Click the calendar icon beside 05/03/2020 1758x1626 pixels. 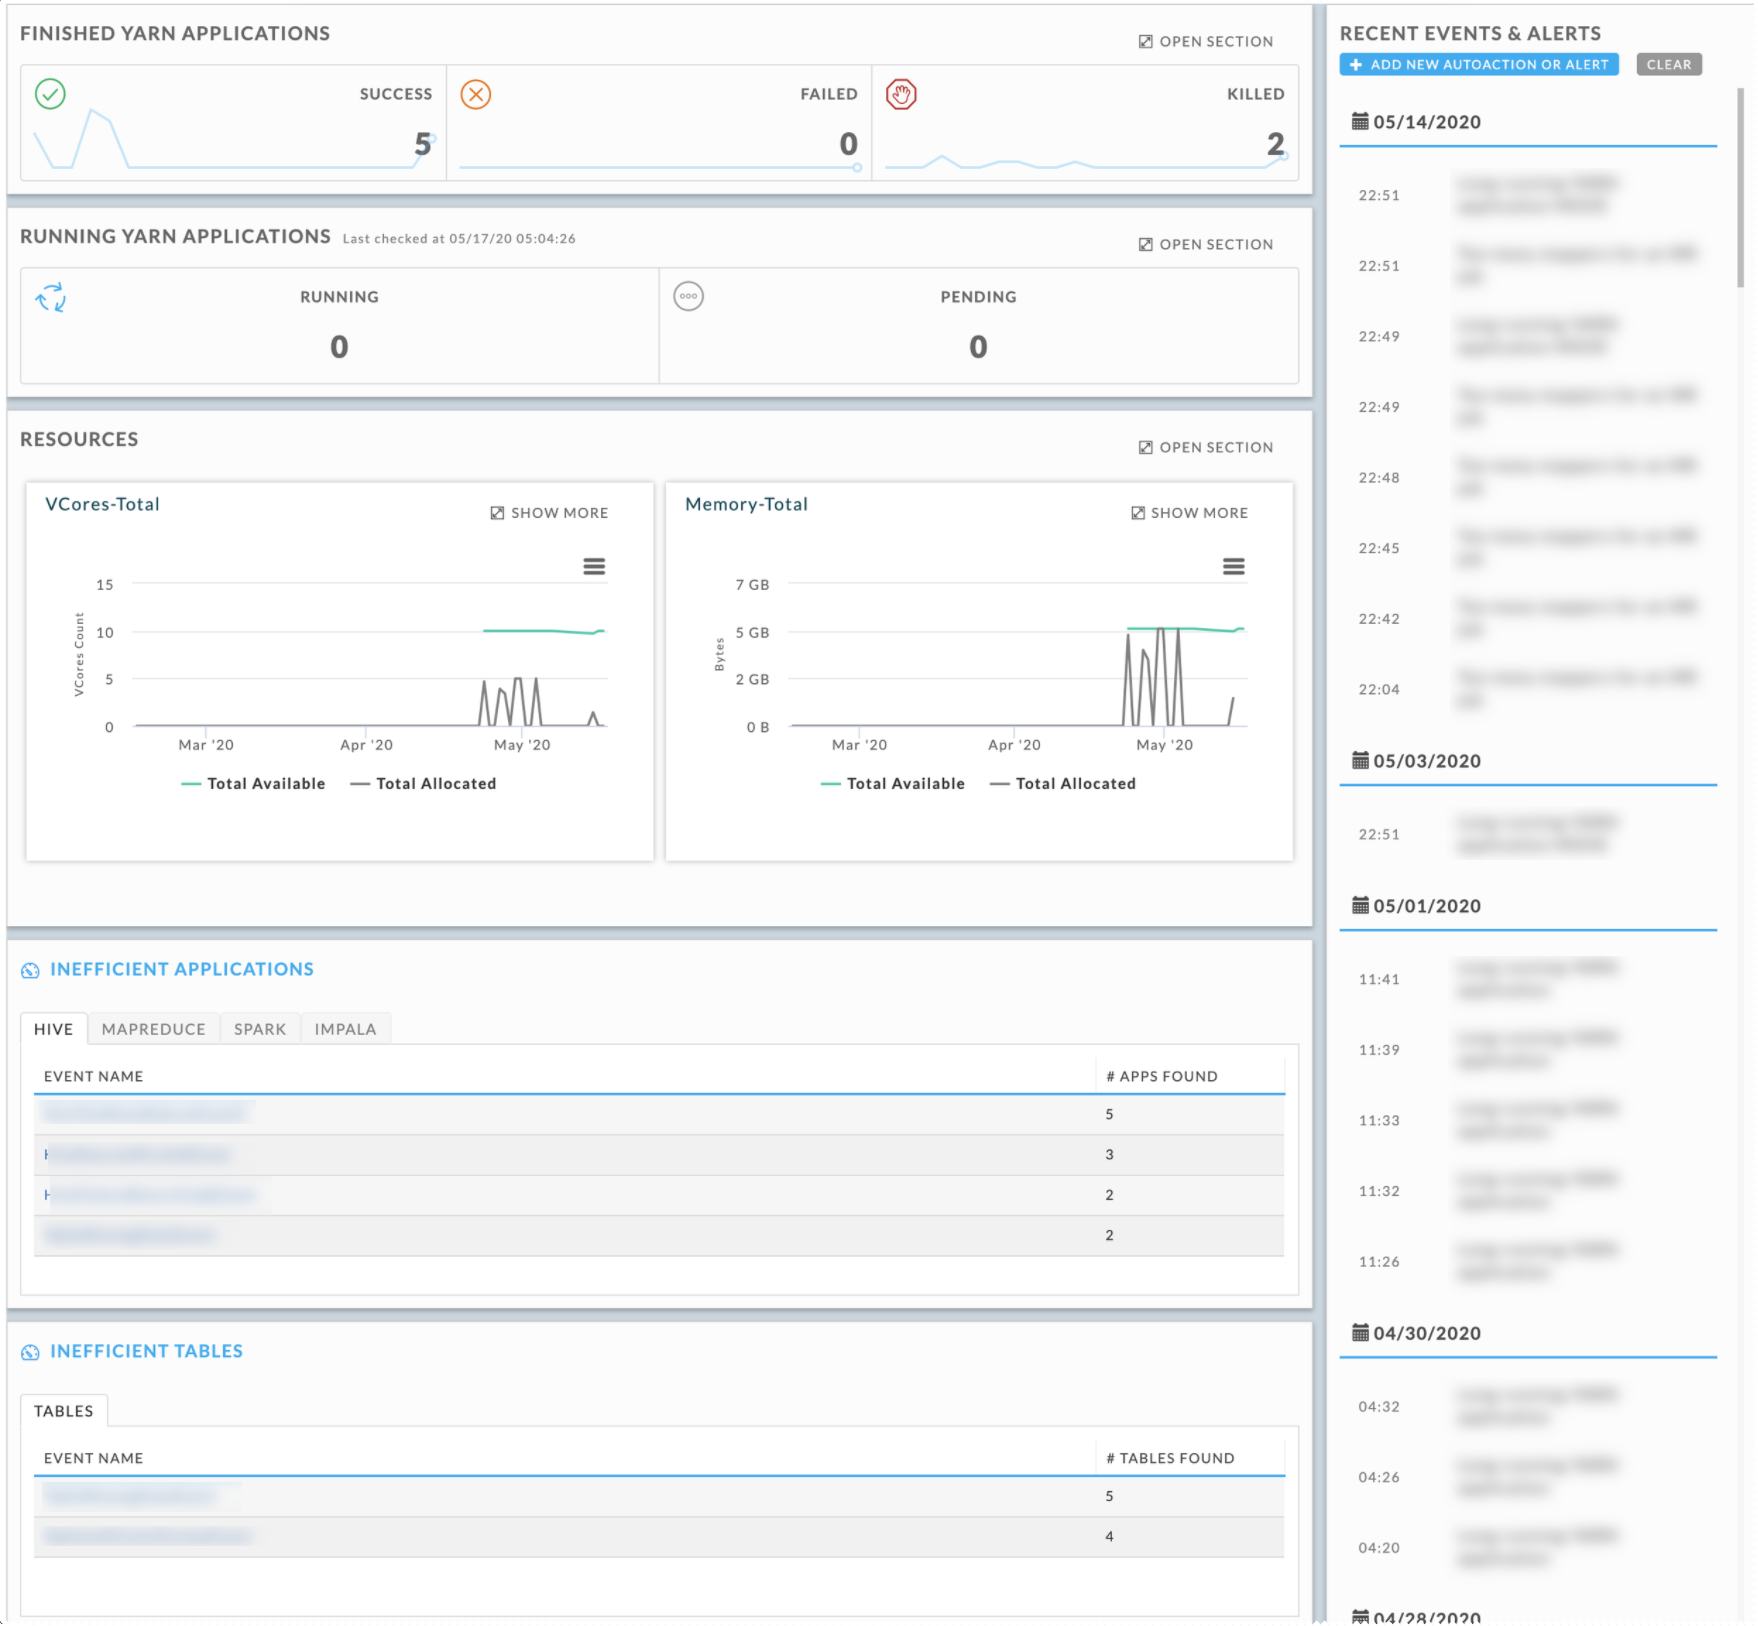pos(1360,760)
